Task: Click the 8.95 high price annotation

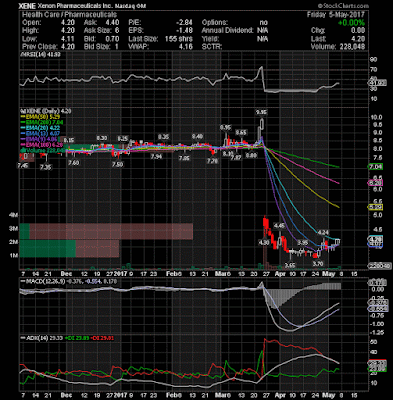Action: point(225,128)
